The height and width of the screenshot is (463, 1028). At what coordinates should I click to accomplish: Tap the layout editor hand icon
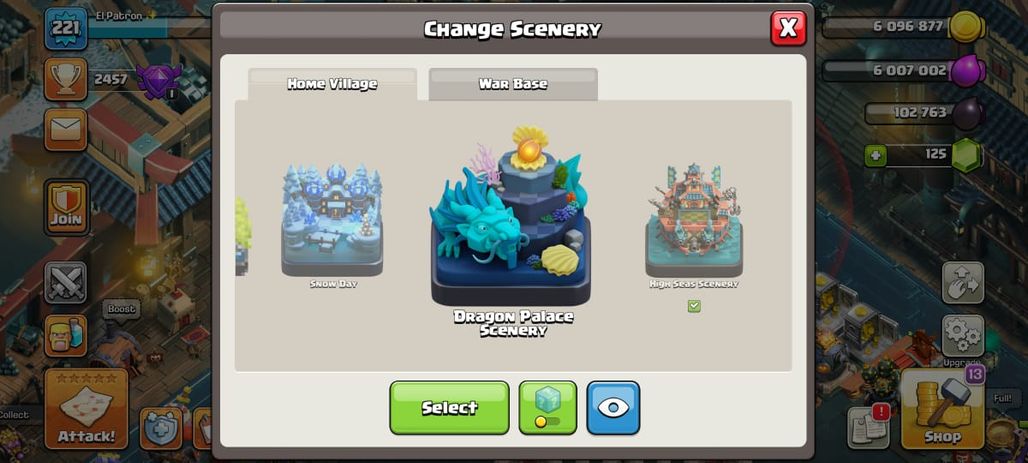point(963,283)
